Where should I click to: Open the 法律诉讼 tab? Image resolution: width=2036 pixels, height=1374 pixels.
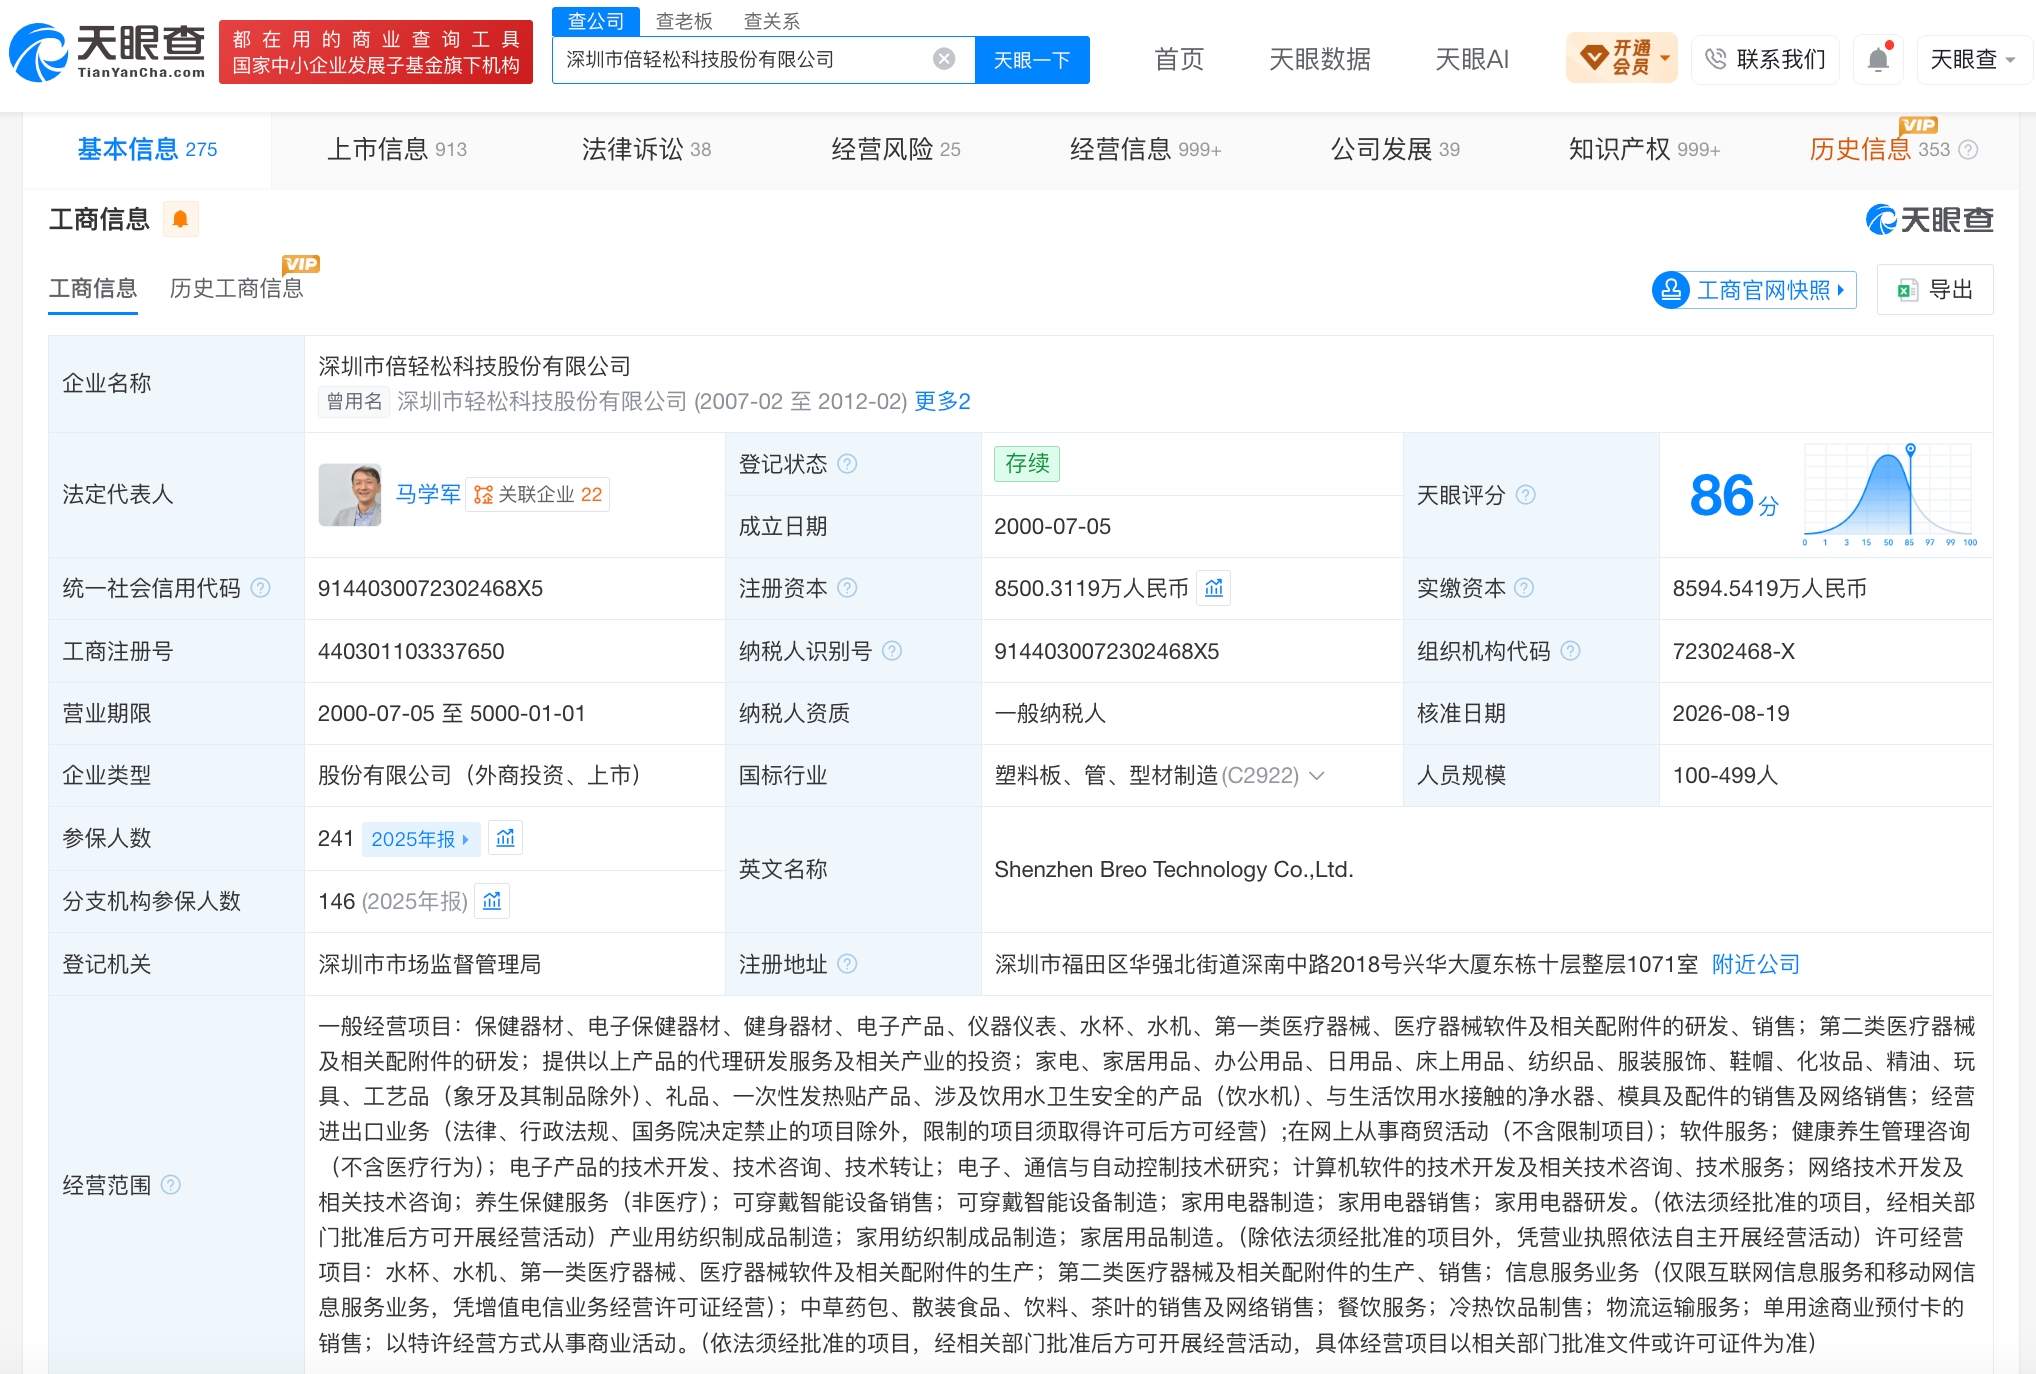coord(646,149)
